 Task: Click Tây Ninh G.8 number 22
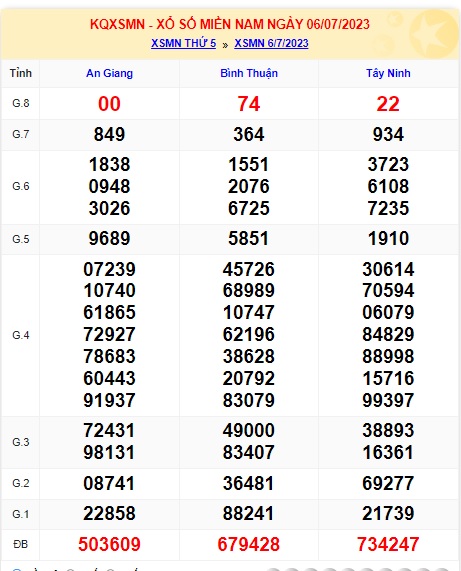tap(388, 104)
